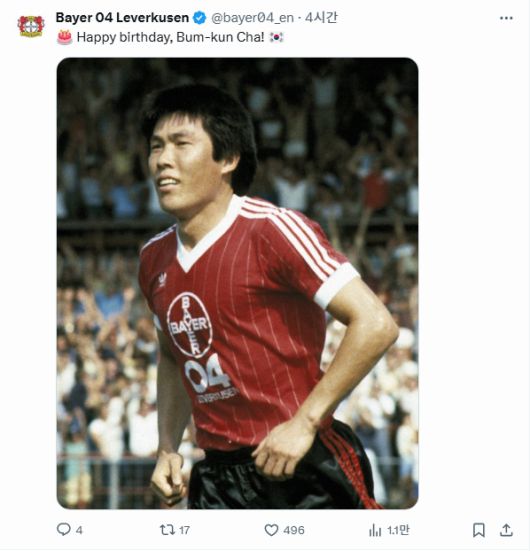Click the reply speech bubble icon

pos(64,530)
